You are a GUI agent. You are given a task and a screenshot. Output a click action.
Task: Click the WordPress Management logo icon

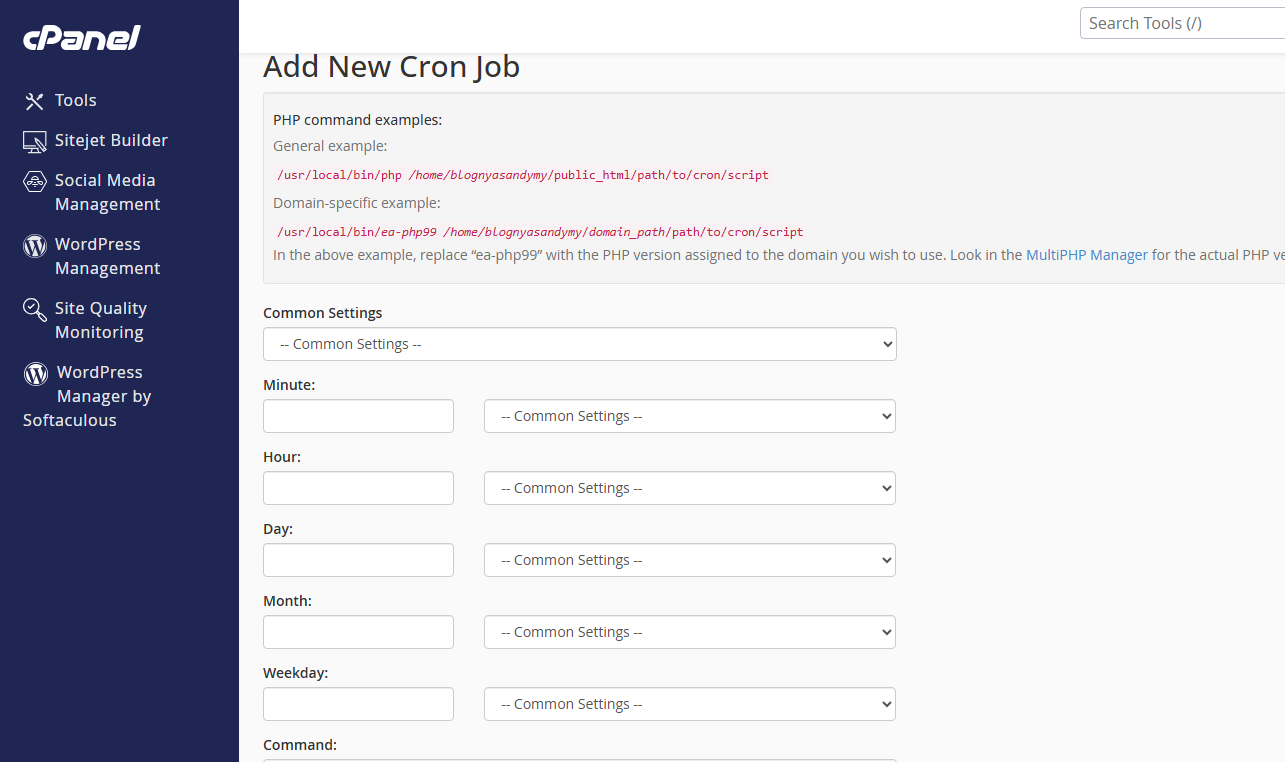point(35,245)
